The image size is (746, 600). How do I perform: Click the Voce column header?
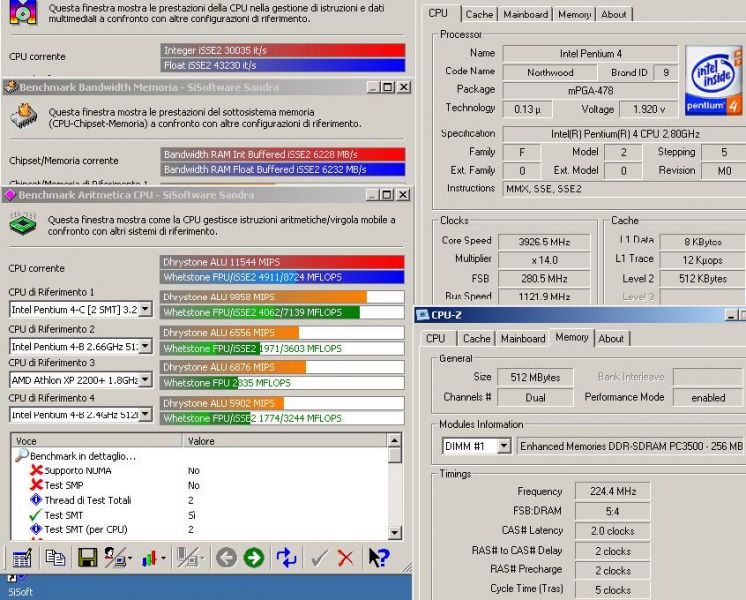pos(97,441)
